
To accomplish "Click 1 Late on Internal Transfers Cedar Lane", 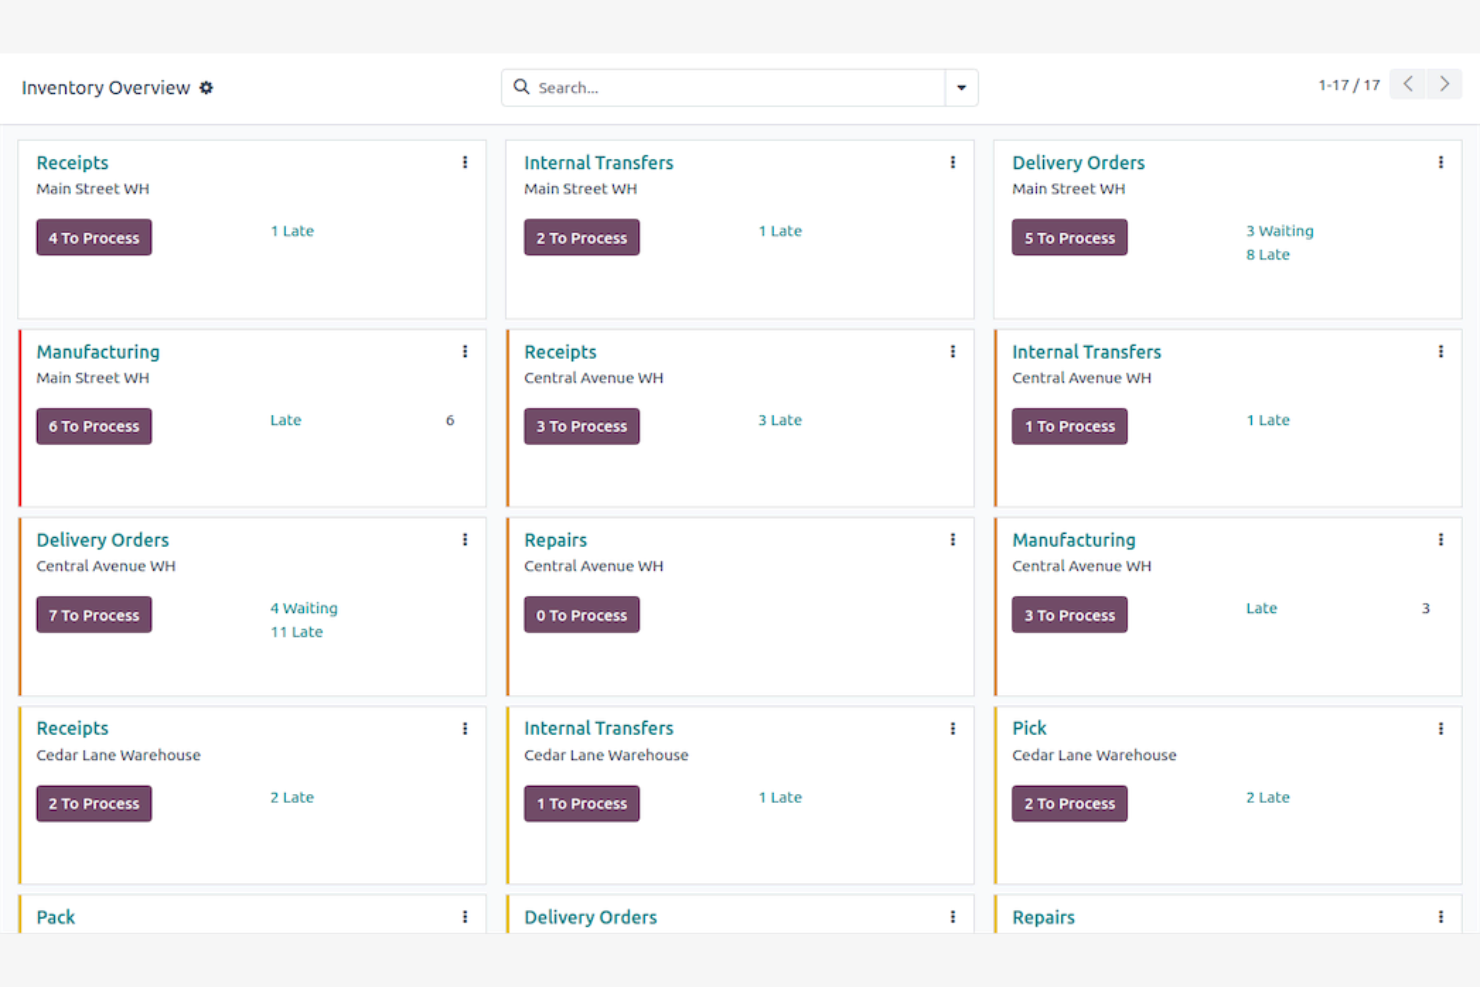I will [x=780, y=797].
